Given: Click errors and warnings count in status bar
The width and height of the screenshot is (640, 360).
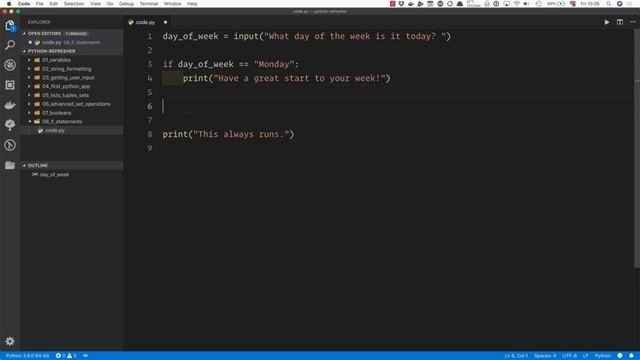Looking at the screenshot, I should click(66, 356).
